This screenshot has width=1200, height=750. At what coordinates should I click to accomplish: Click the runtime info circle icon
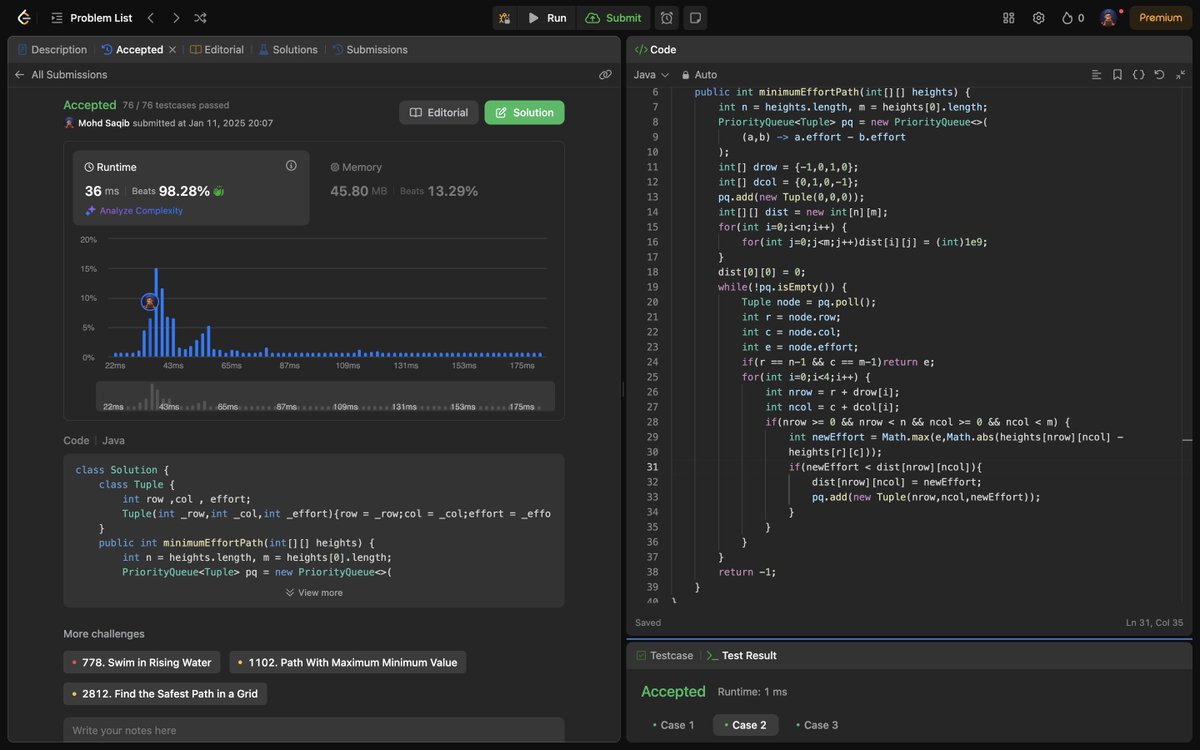tap(291, 166)
